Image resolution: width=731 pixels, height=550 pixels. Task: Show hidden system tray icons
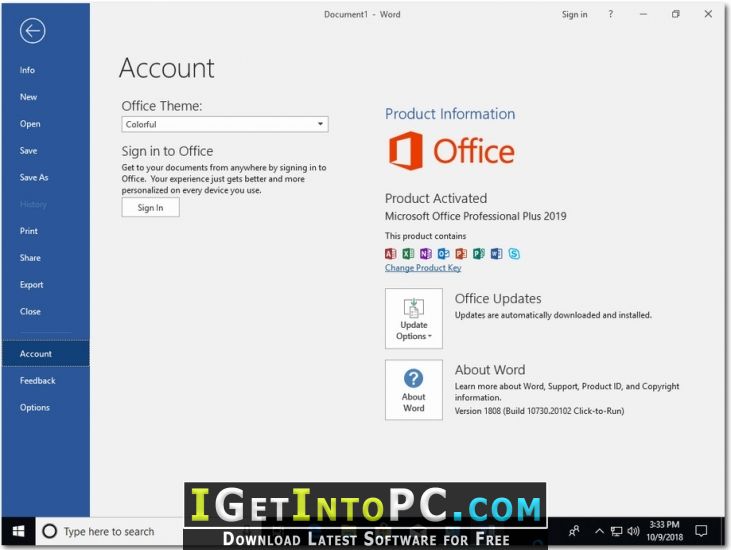pos(600,531)
